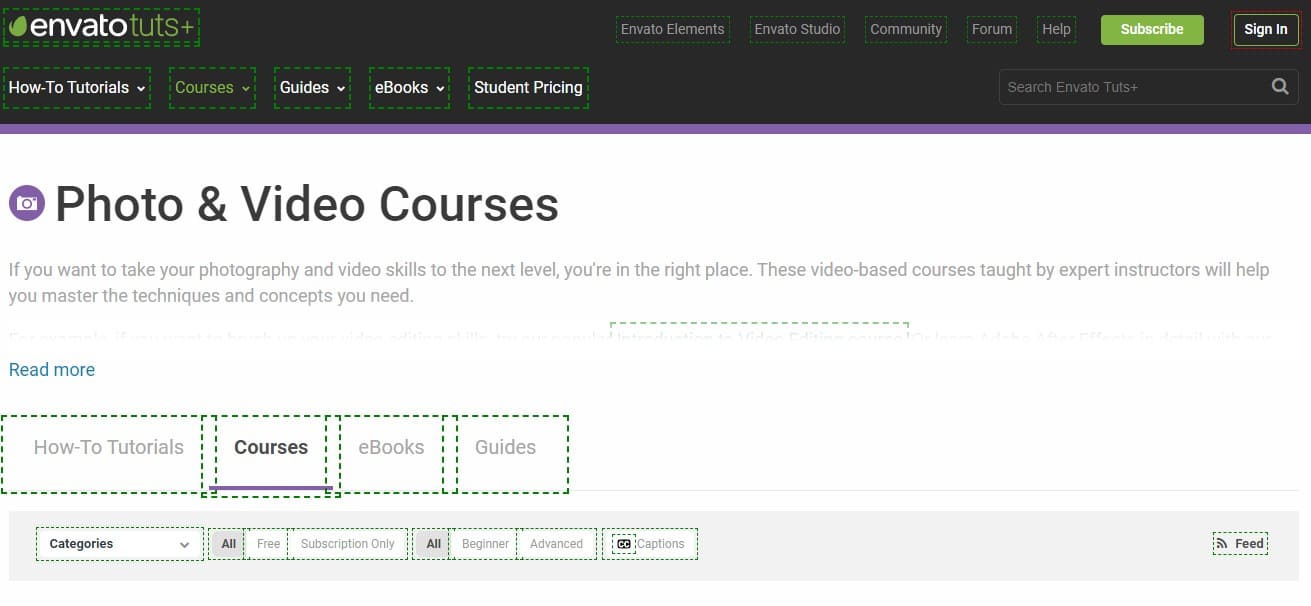Filter courses by Beginner level

tap(485, 544)
